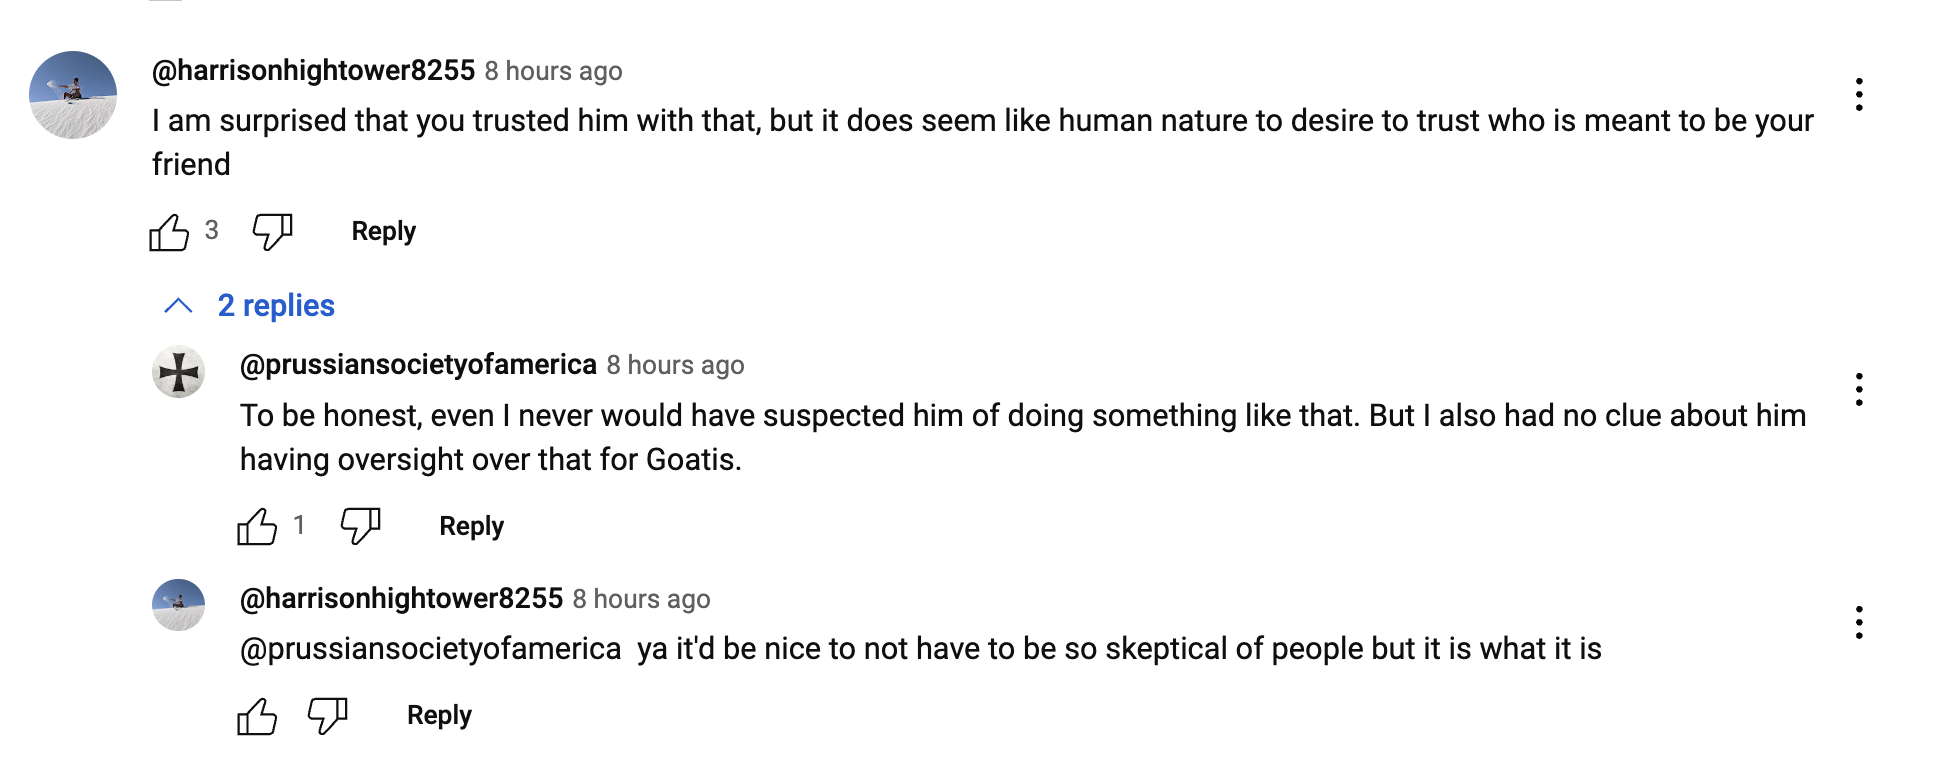
Task: Open three-dot menu on prussiansocietyofamerica reply
Action: pyautogui.click(x=1859, y=389)
